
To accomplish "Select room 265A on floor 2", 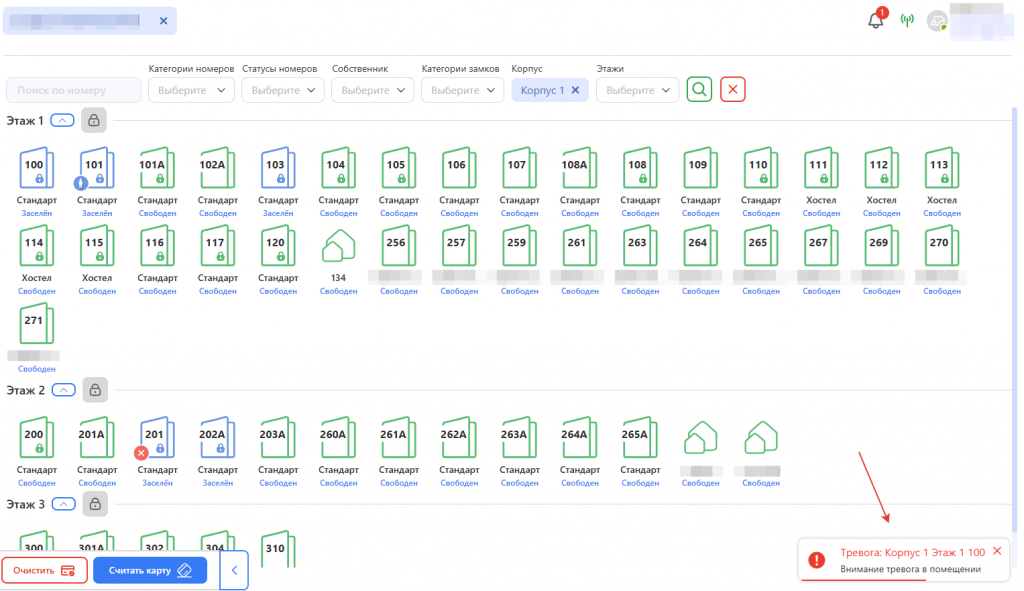I will click(x=640, y=438).
